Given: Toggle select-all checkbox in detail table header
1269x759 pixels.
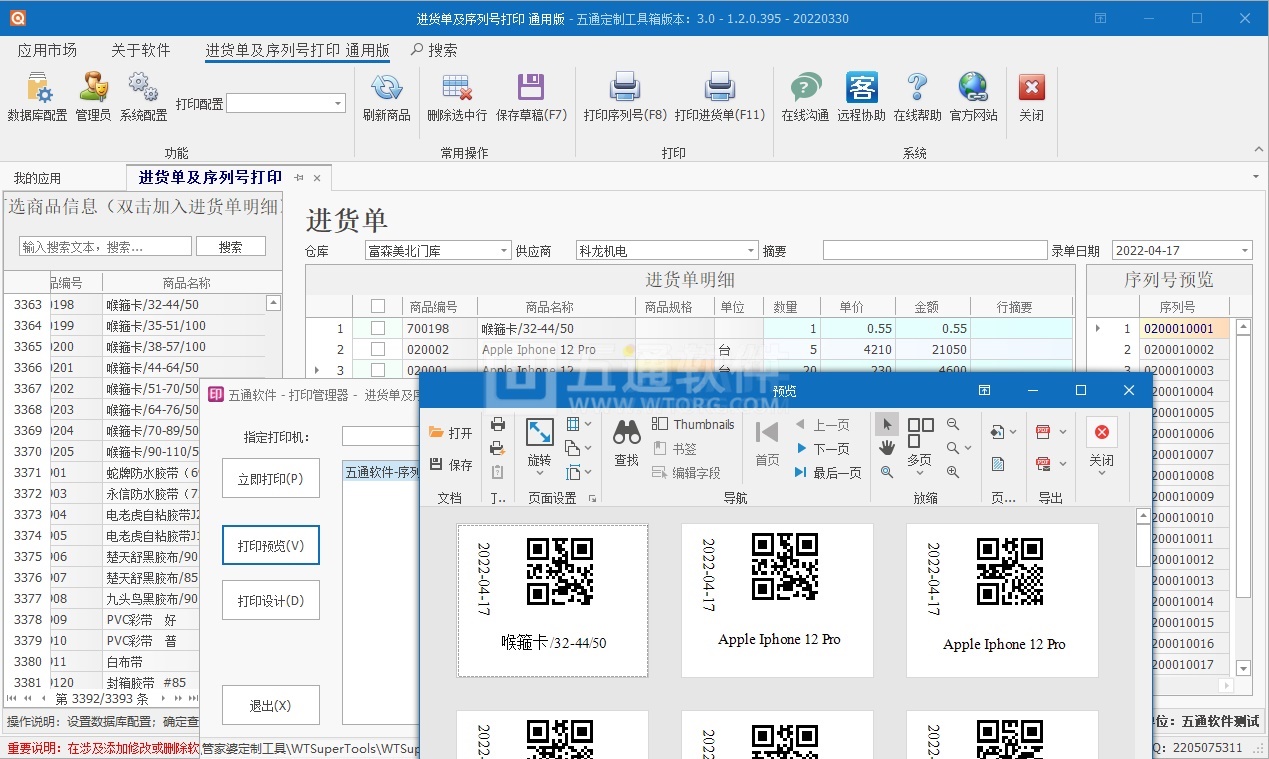Looking at the screenshot, I should (x=378, y=307).
